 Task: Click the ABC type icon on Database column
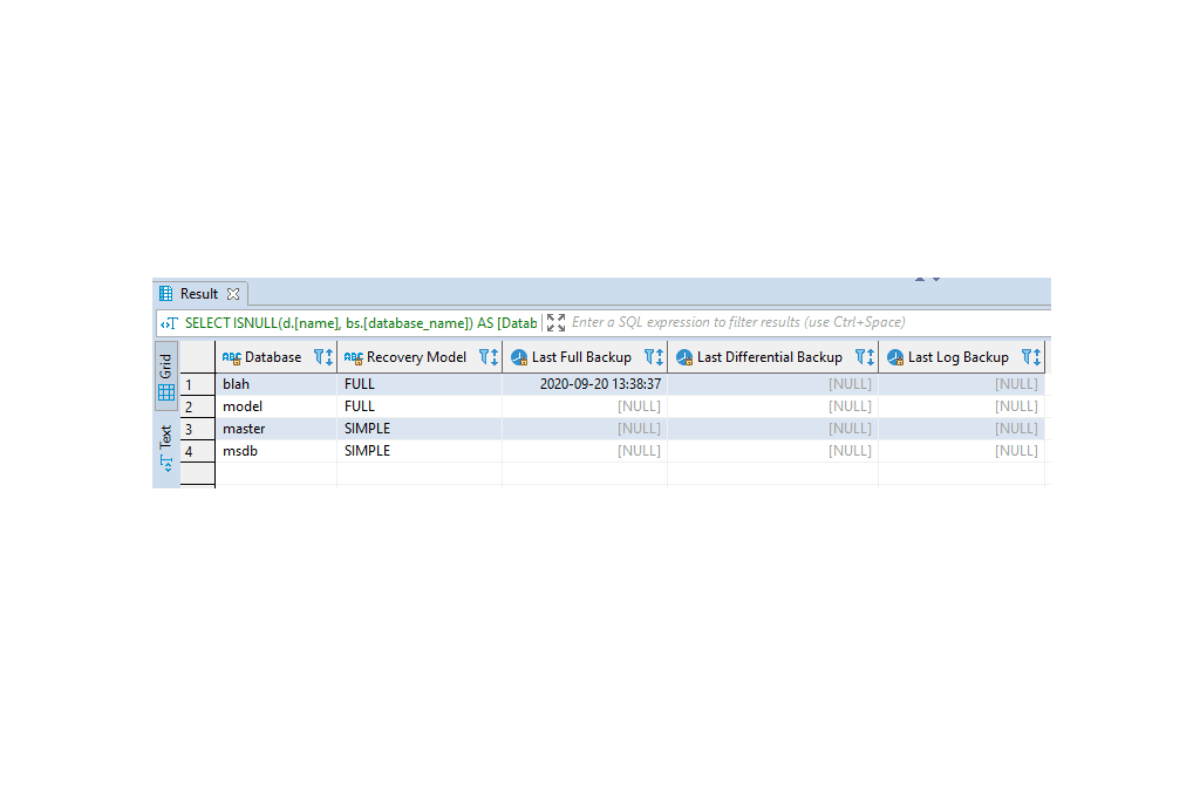pyautogui.click(x=232, y=356)
